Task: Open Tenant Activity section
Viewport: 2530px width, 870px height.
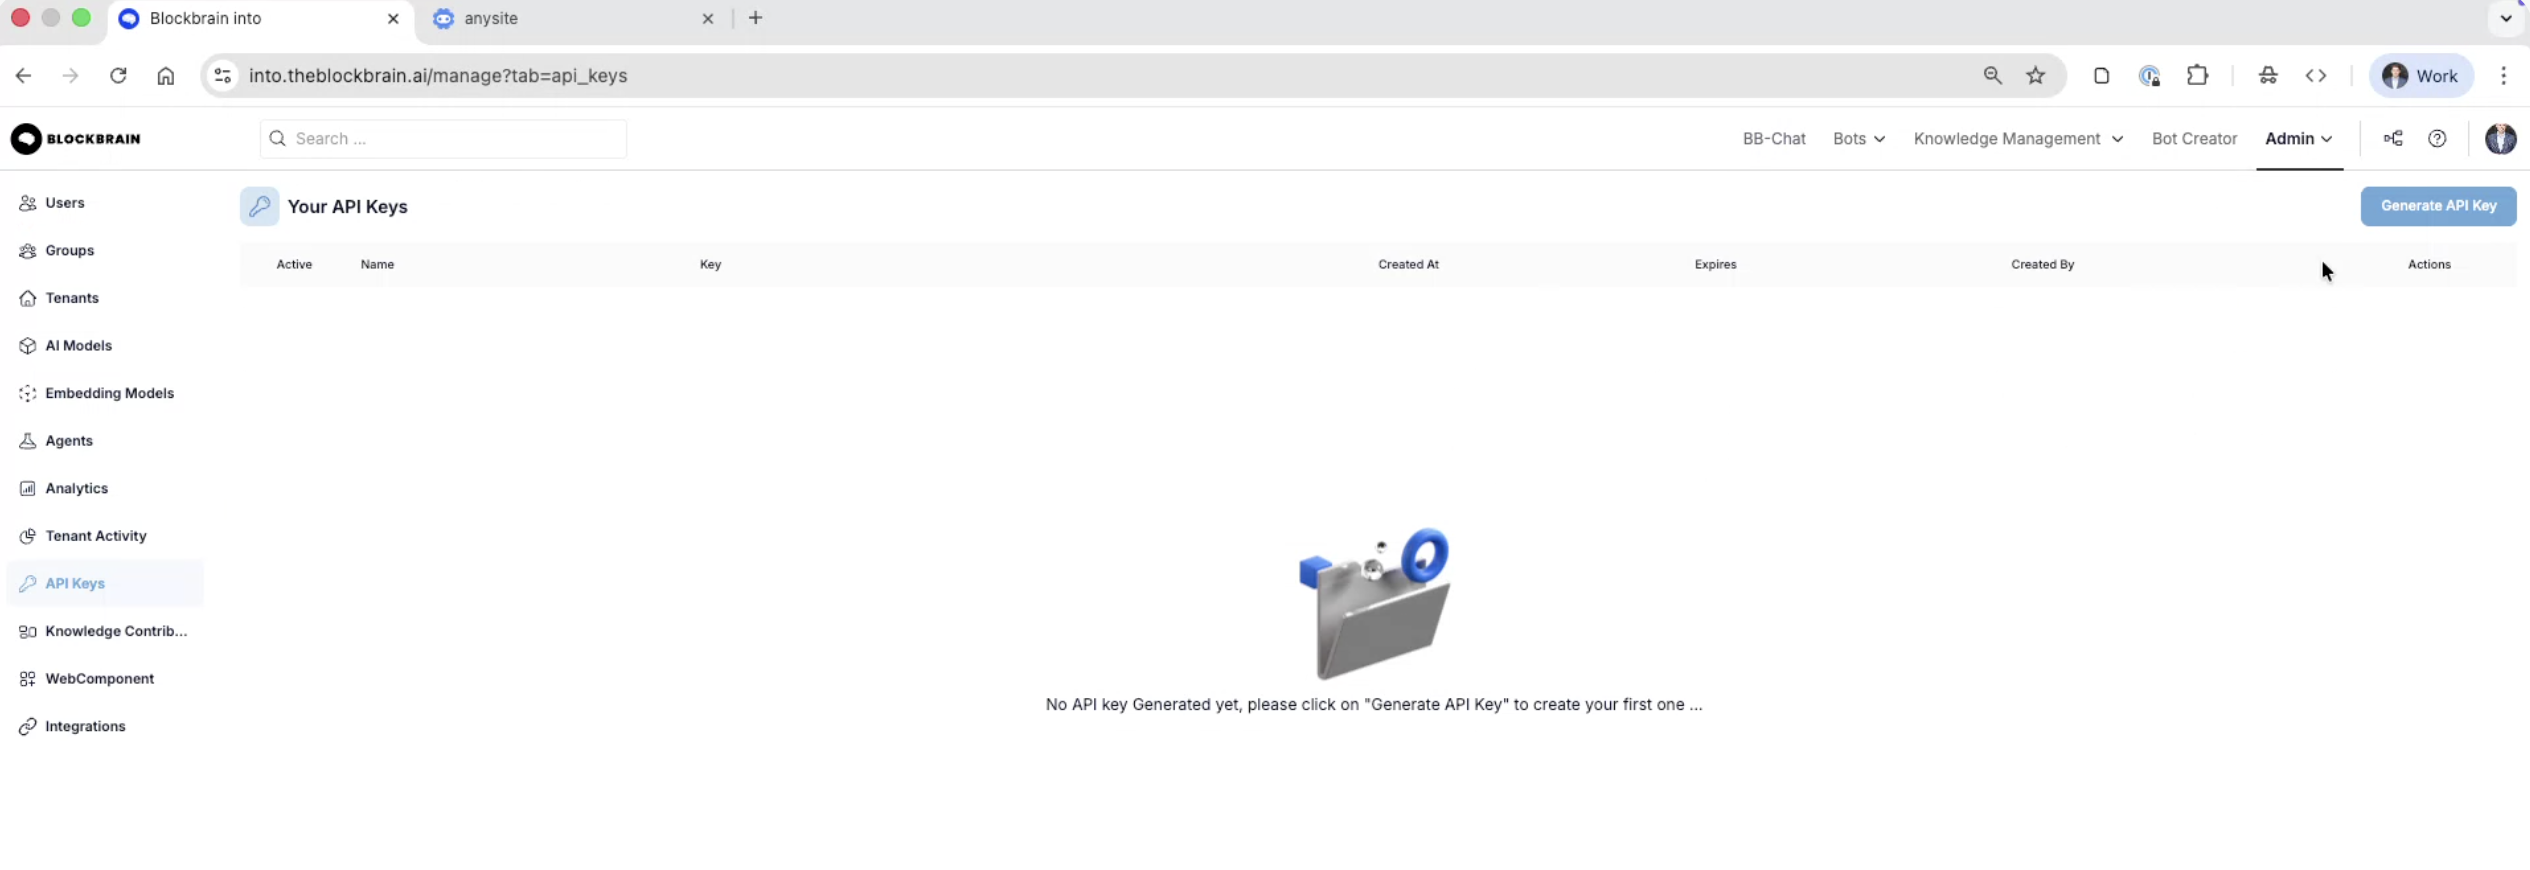Action: [x=95, y=536]
